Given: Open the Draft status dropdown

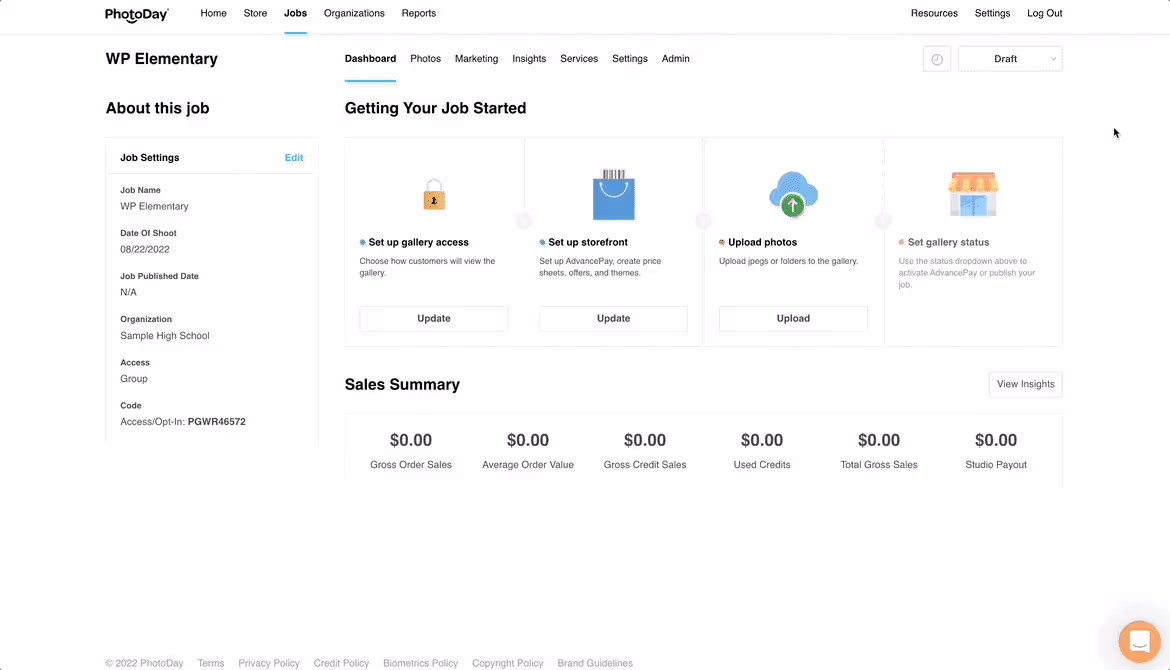Looking at the screenshot, I should [x=1010, y=59].
